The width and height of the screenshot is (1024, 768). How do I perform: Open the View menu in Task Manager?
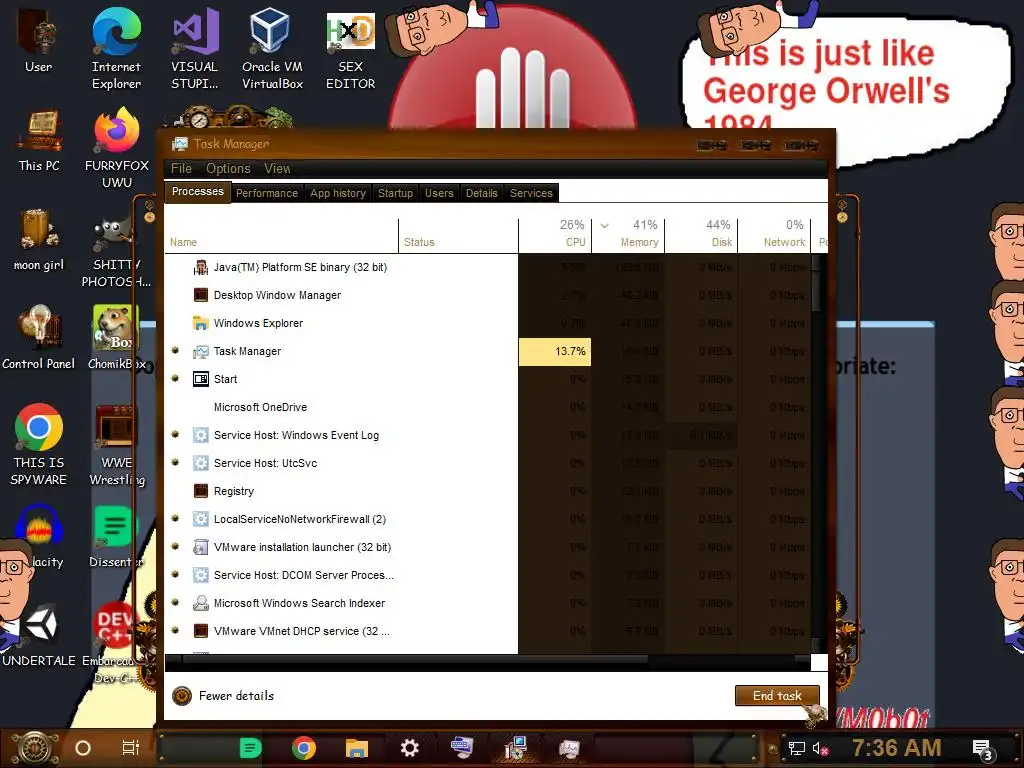(x=277, y=168)
